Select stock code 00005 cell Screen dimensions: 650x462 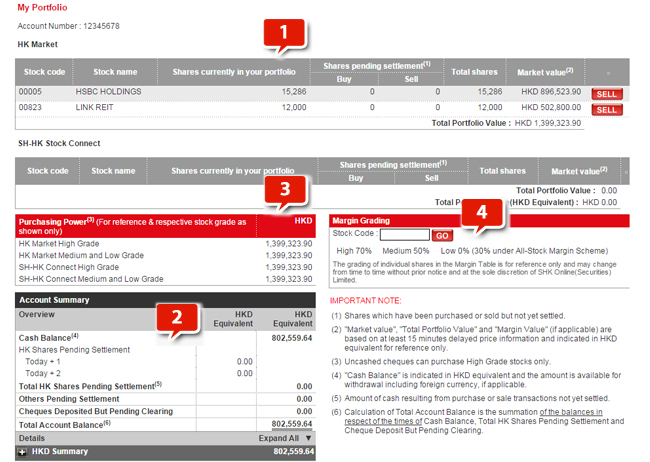pos(30,92)
